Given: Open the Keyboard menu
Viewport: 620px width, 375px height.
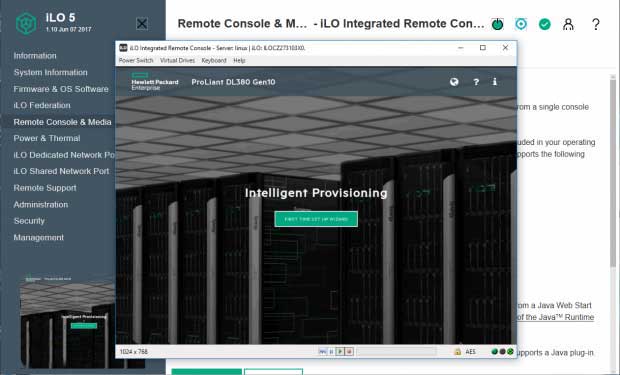Looking at the screenshot, I should 214,61.
